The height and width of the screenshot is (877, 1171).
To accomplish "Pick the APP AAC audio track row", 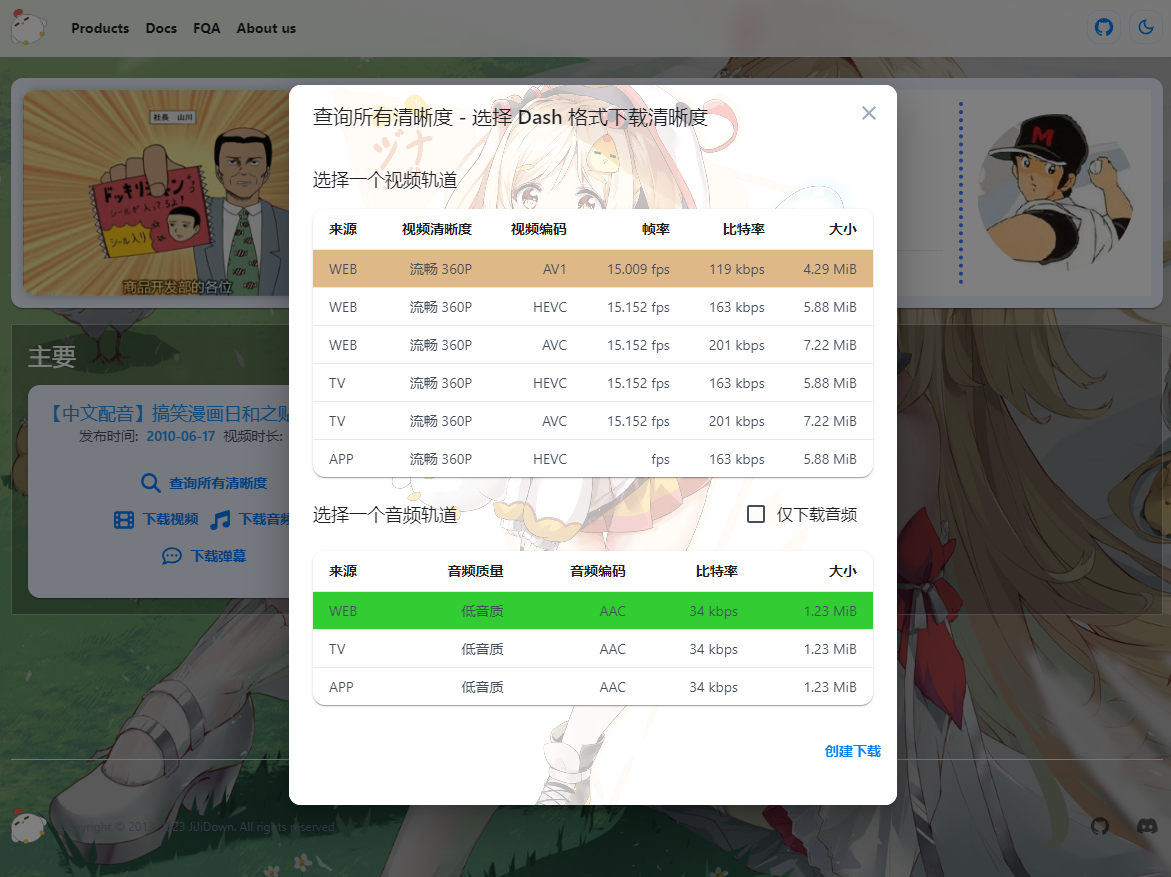I will pos(592,687).
